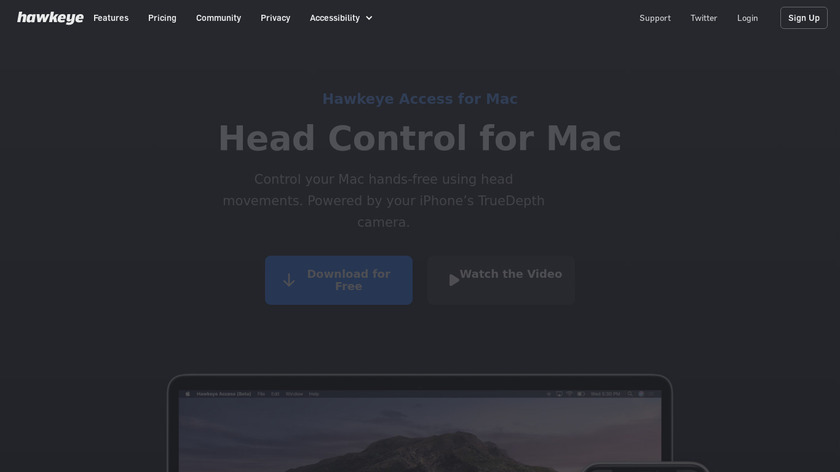Click the Mac desktop preview image
The image size is (840, 472).
pyautogui.click(x=420, y=431)
